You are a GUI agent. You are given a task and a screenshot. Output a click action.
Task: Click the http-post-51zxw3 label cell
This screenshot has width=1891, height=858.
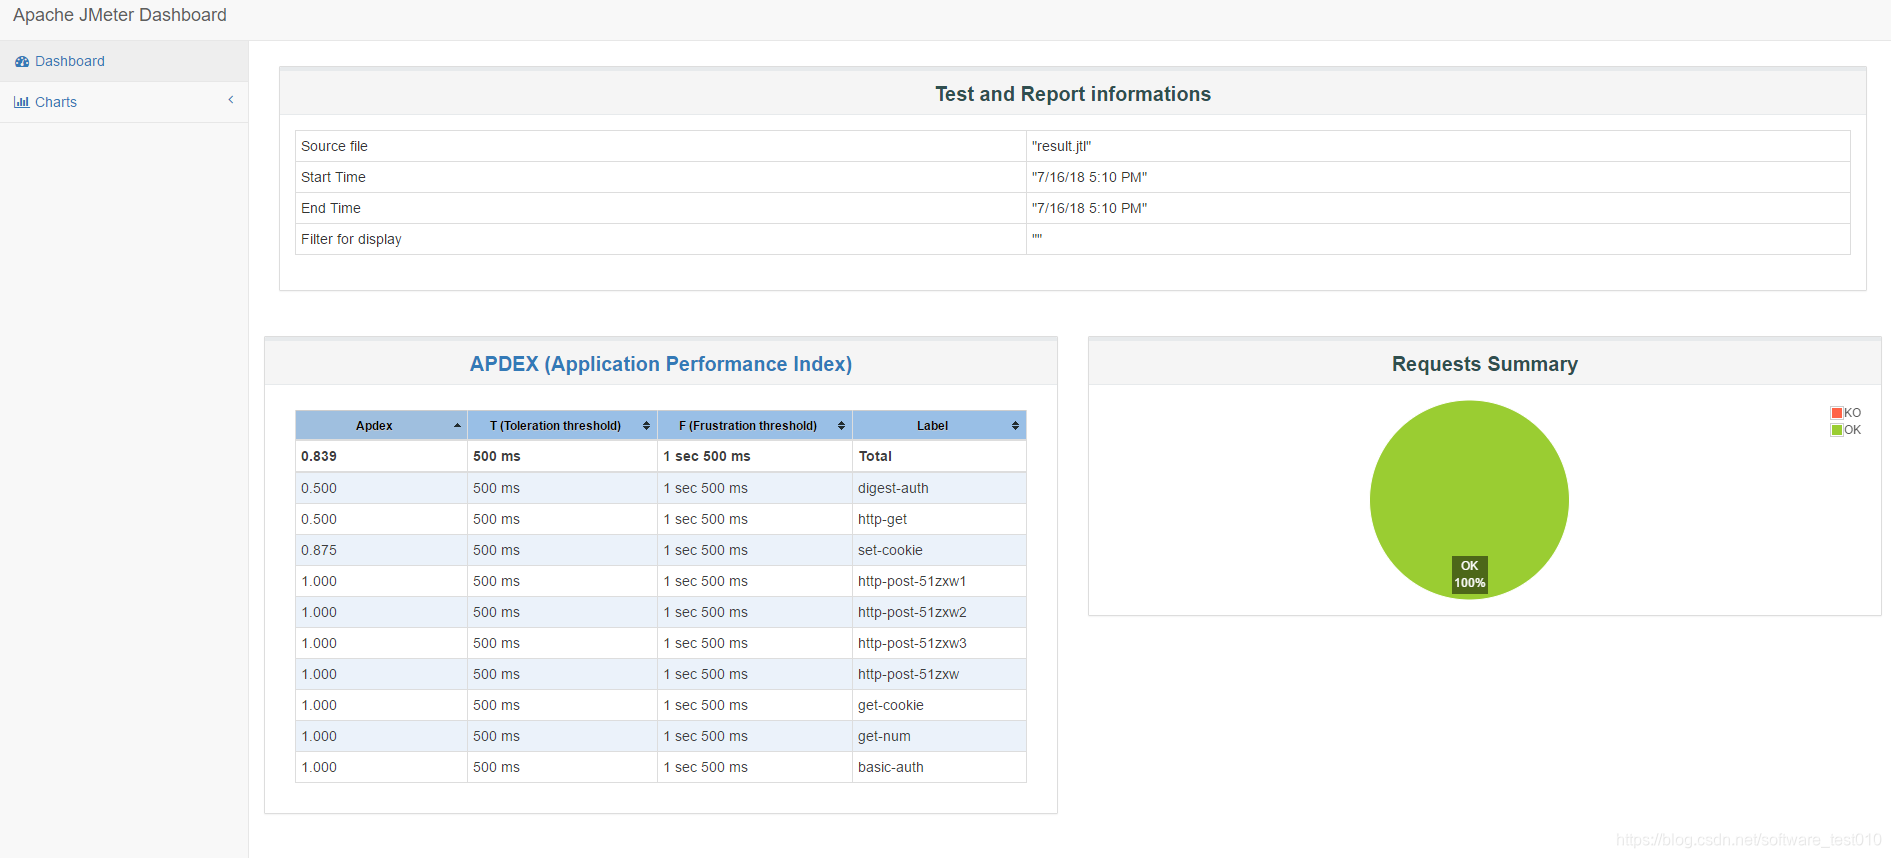[x=939, y=643]
